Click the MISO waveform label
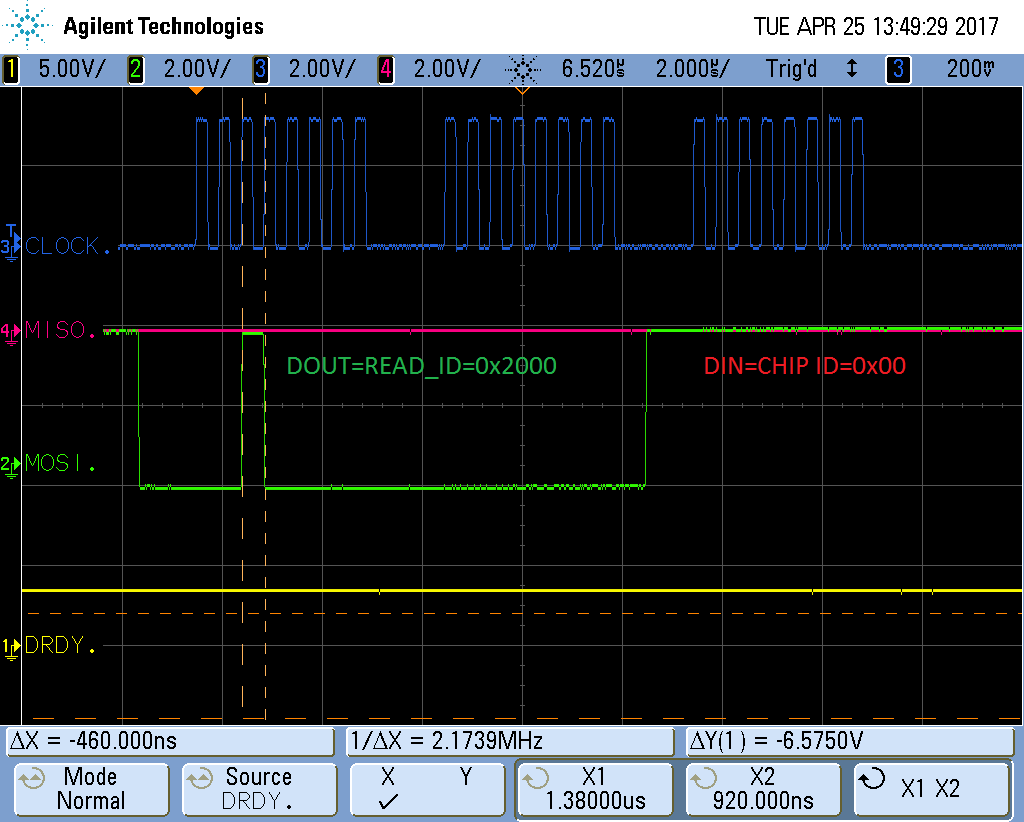 coord(59,330)
